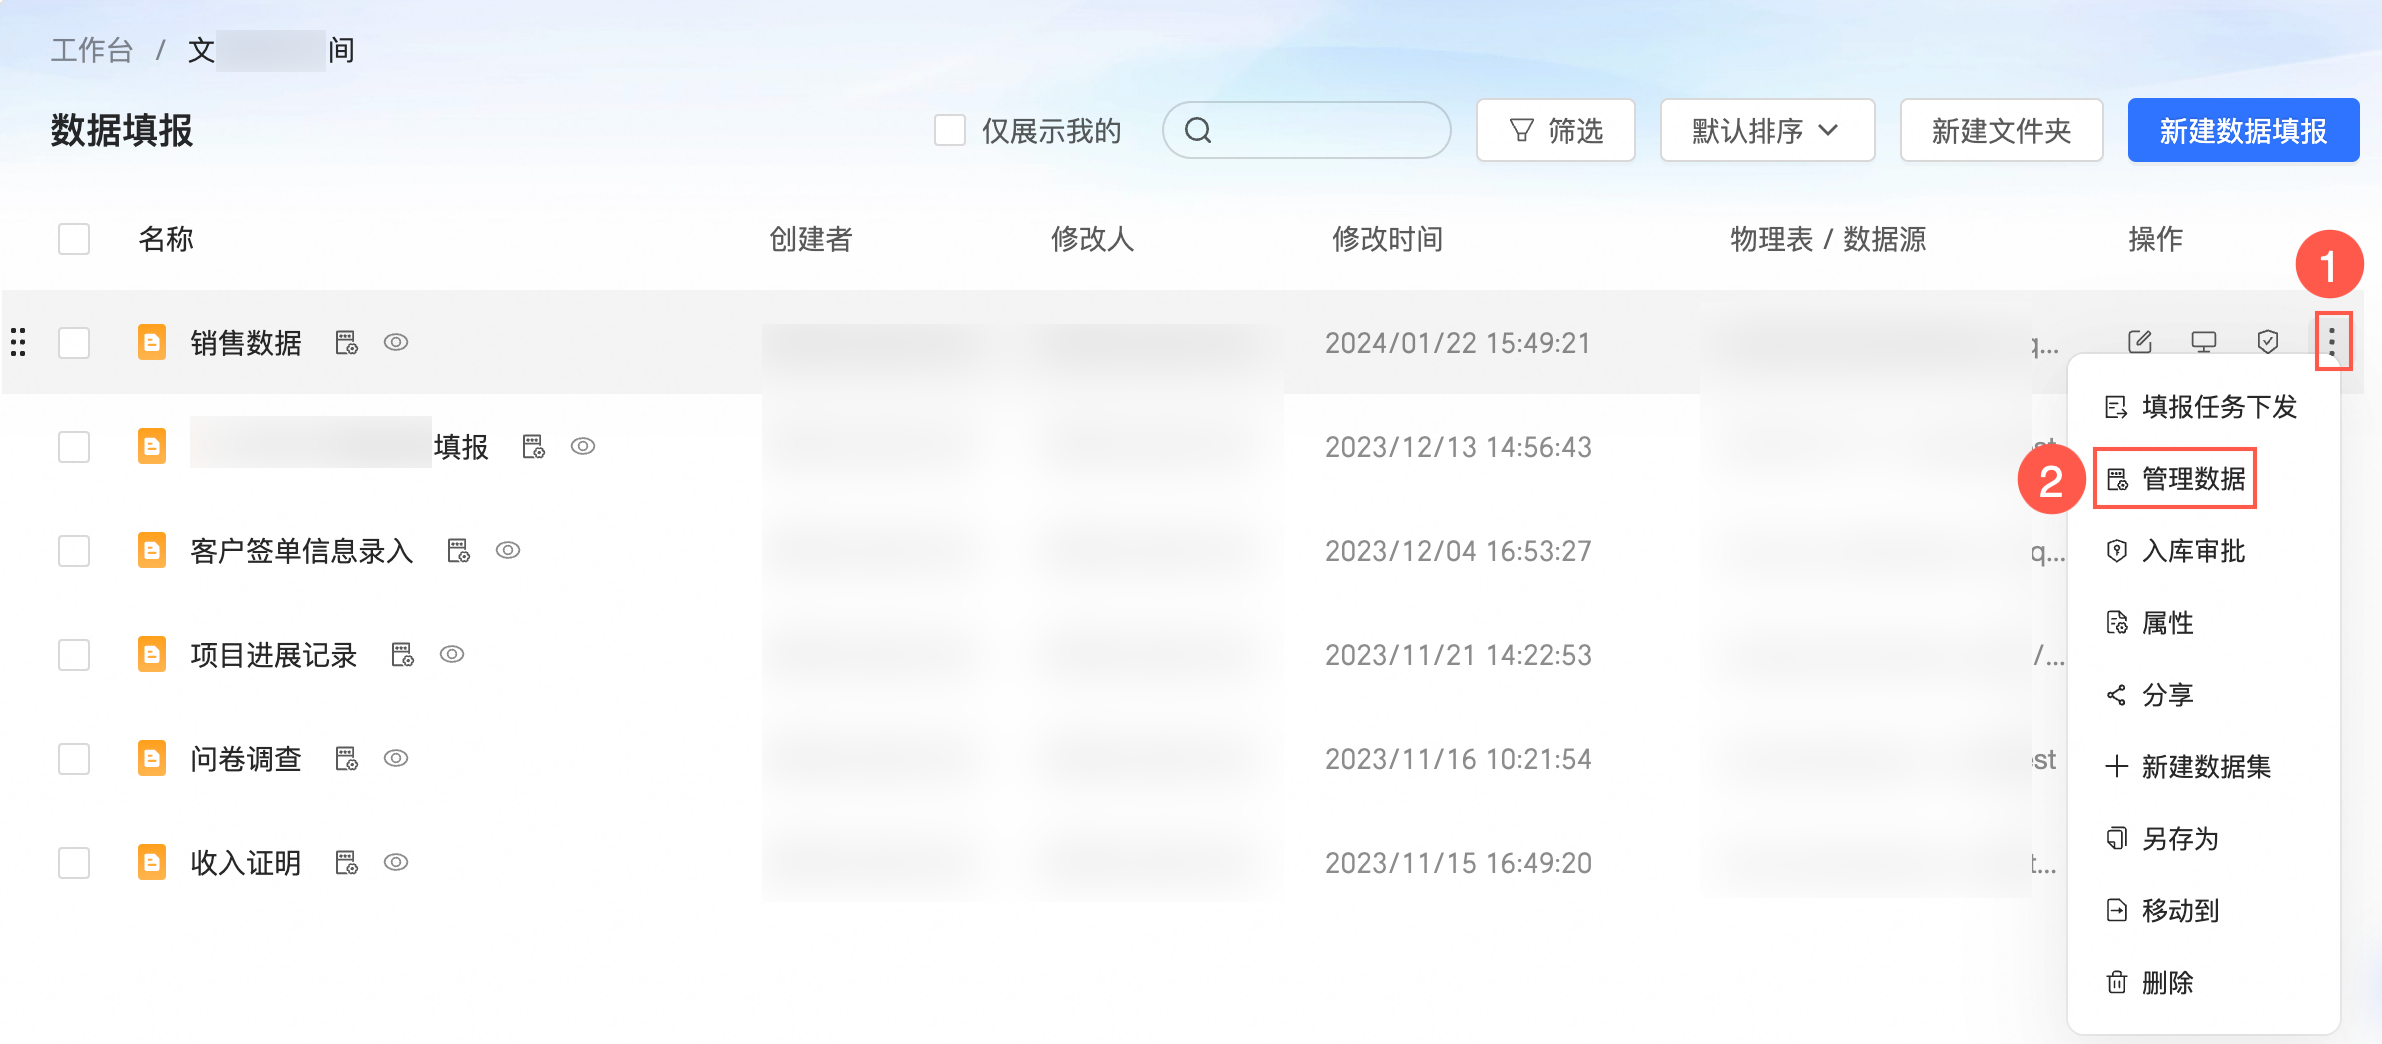Click the monitor preview icon in 销售数据 row
The height and width of the screenshot is (1044, 2382).
[x=2204, y=342]
